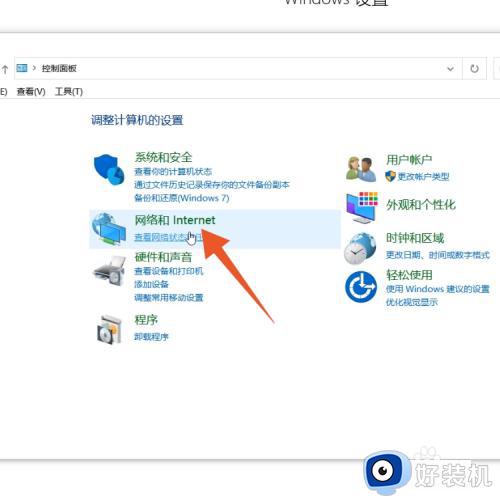This screenshot has height=500, width=500.
Task: Open the 程序 heading link
Action: [146, 320]
